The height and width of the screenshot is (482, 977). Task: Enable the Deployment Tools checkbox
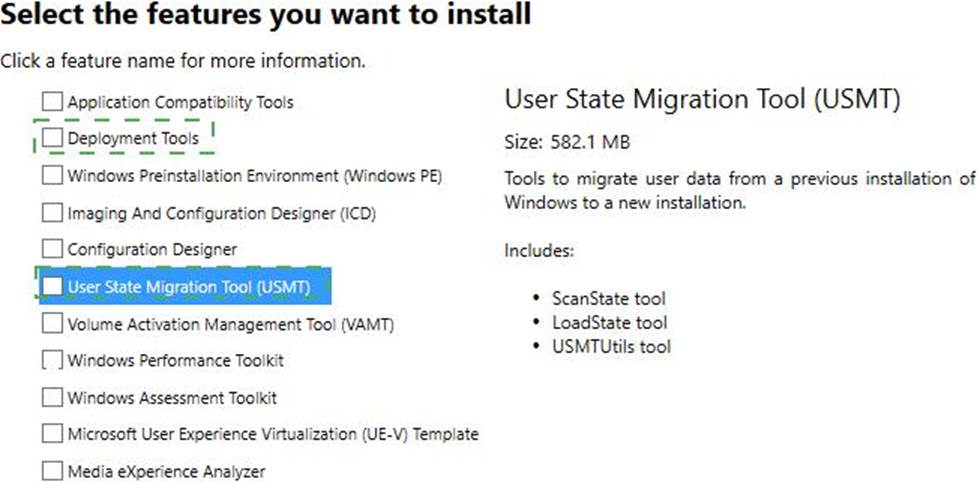(x=52, y=138)
